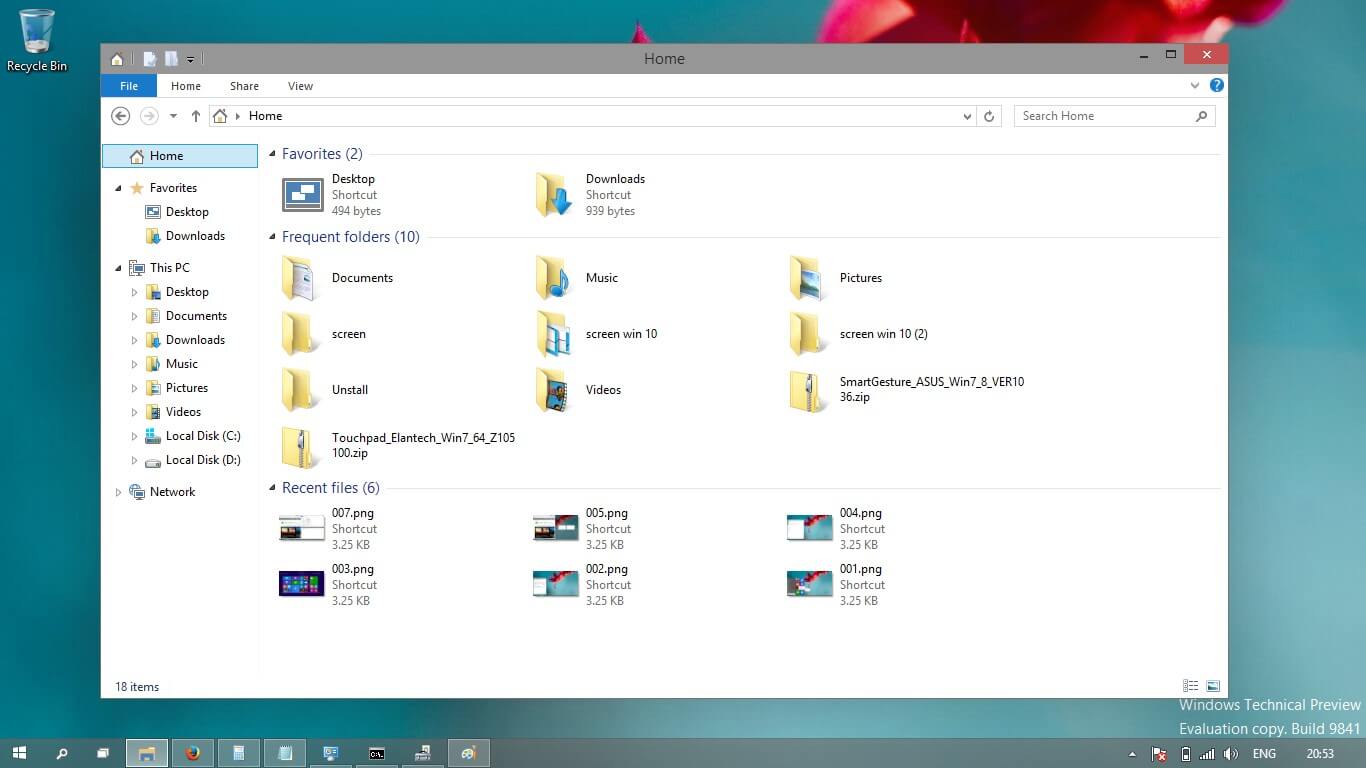This screenshot has height=768, width=1366.
Task: Expand the ribbon with chevron arrow
Action: (1195, 86)
